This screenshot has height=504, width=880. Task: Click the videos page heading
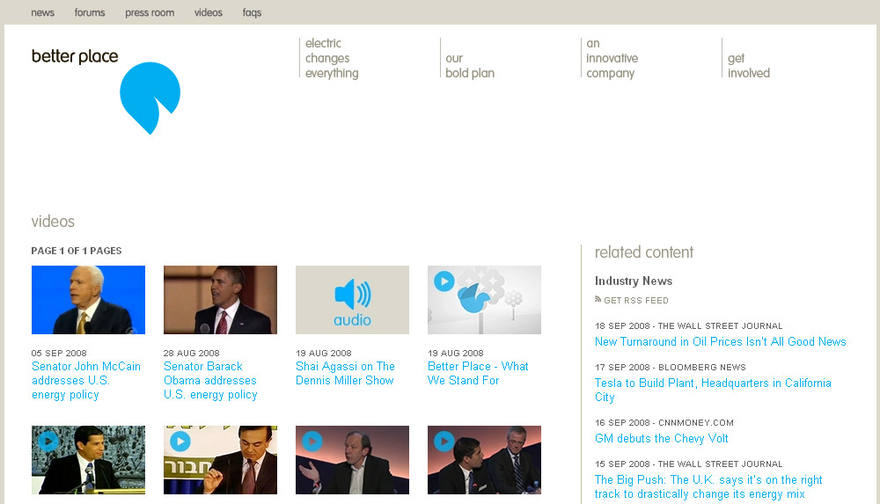coord(53,221)
